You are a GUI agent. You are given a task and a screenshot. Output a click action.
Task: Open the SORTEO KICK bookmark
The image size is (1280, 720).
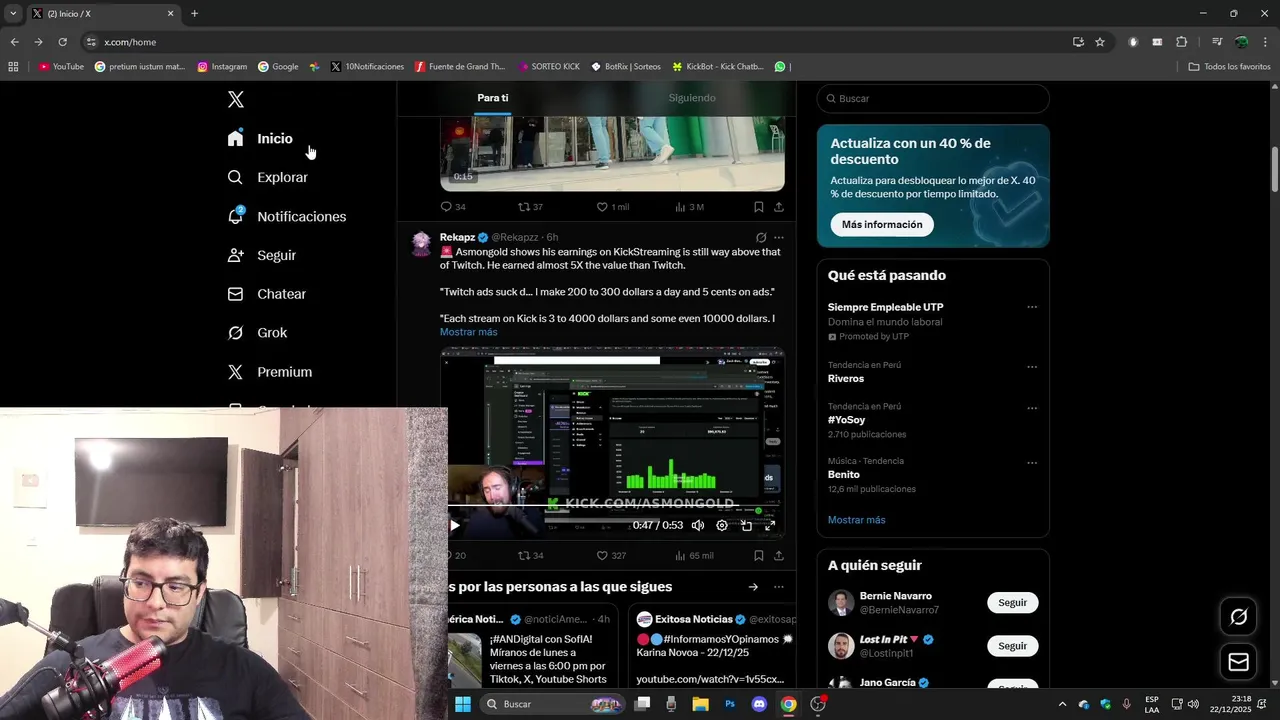[x=549, y=67]
